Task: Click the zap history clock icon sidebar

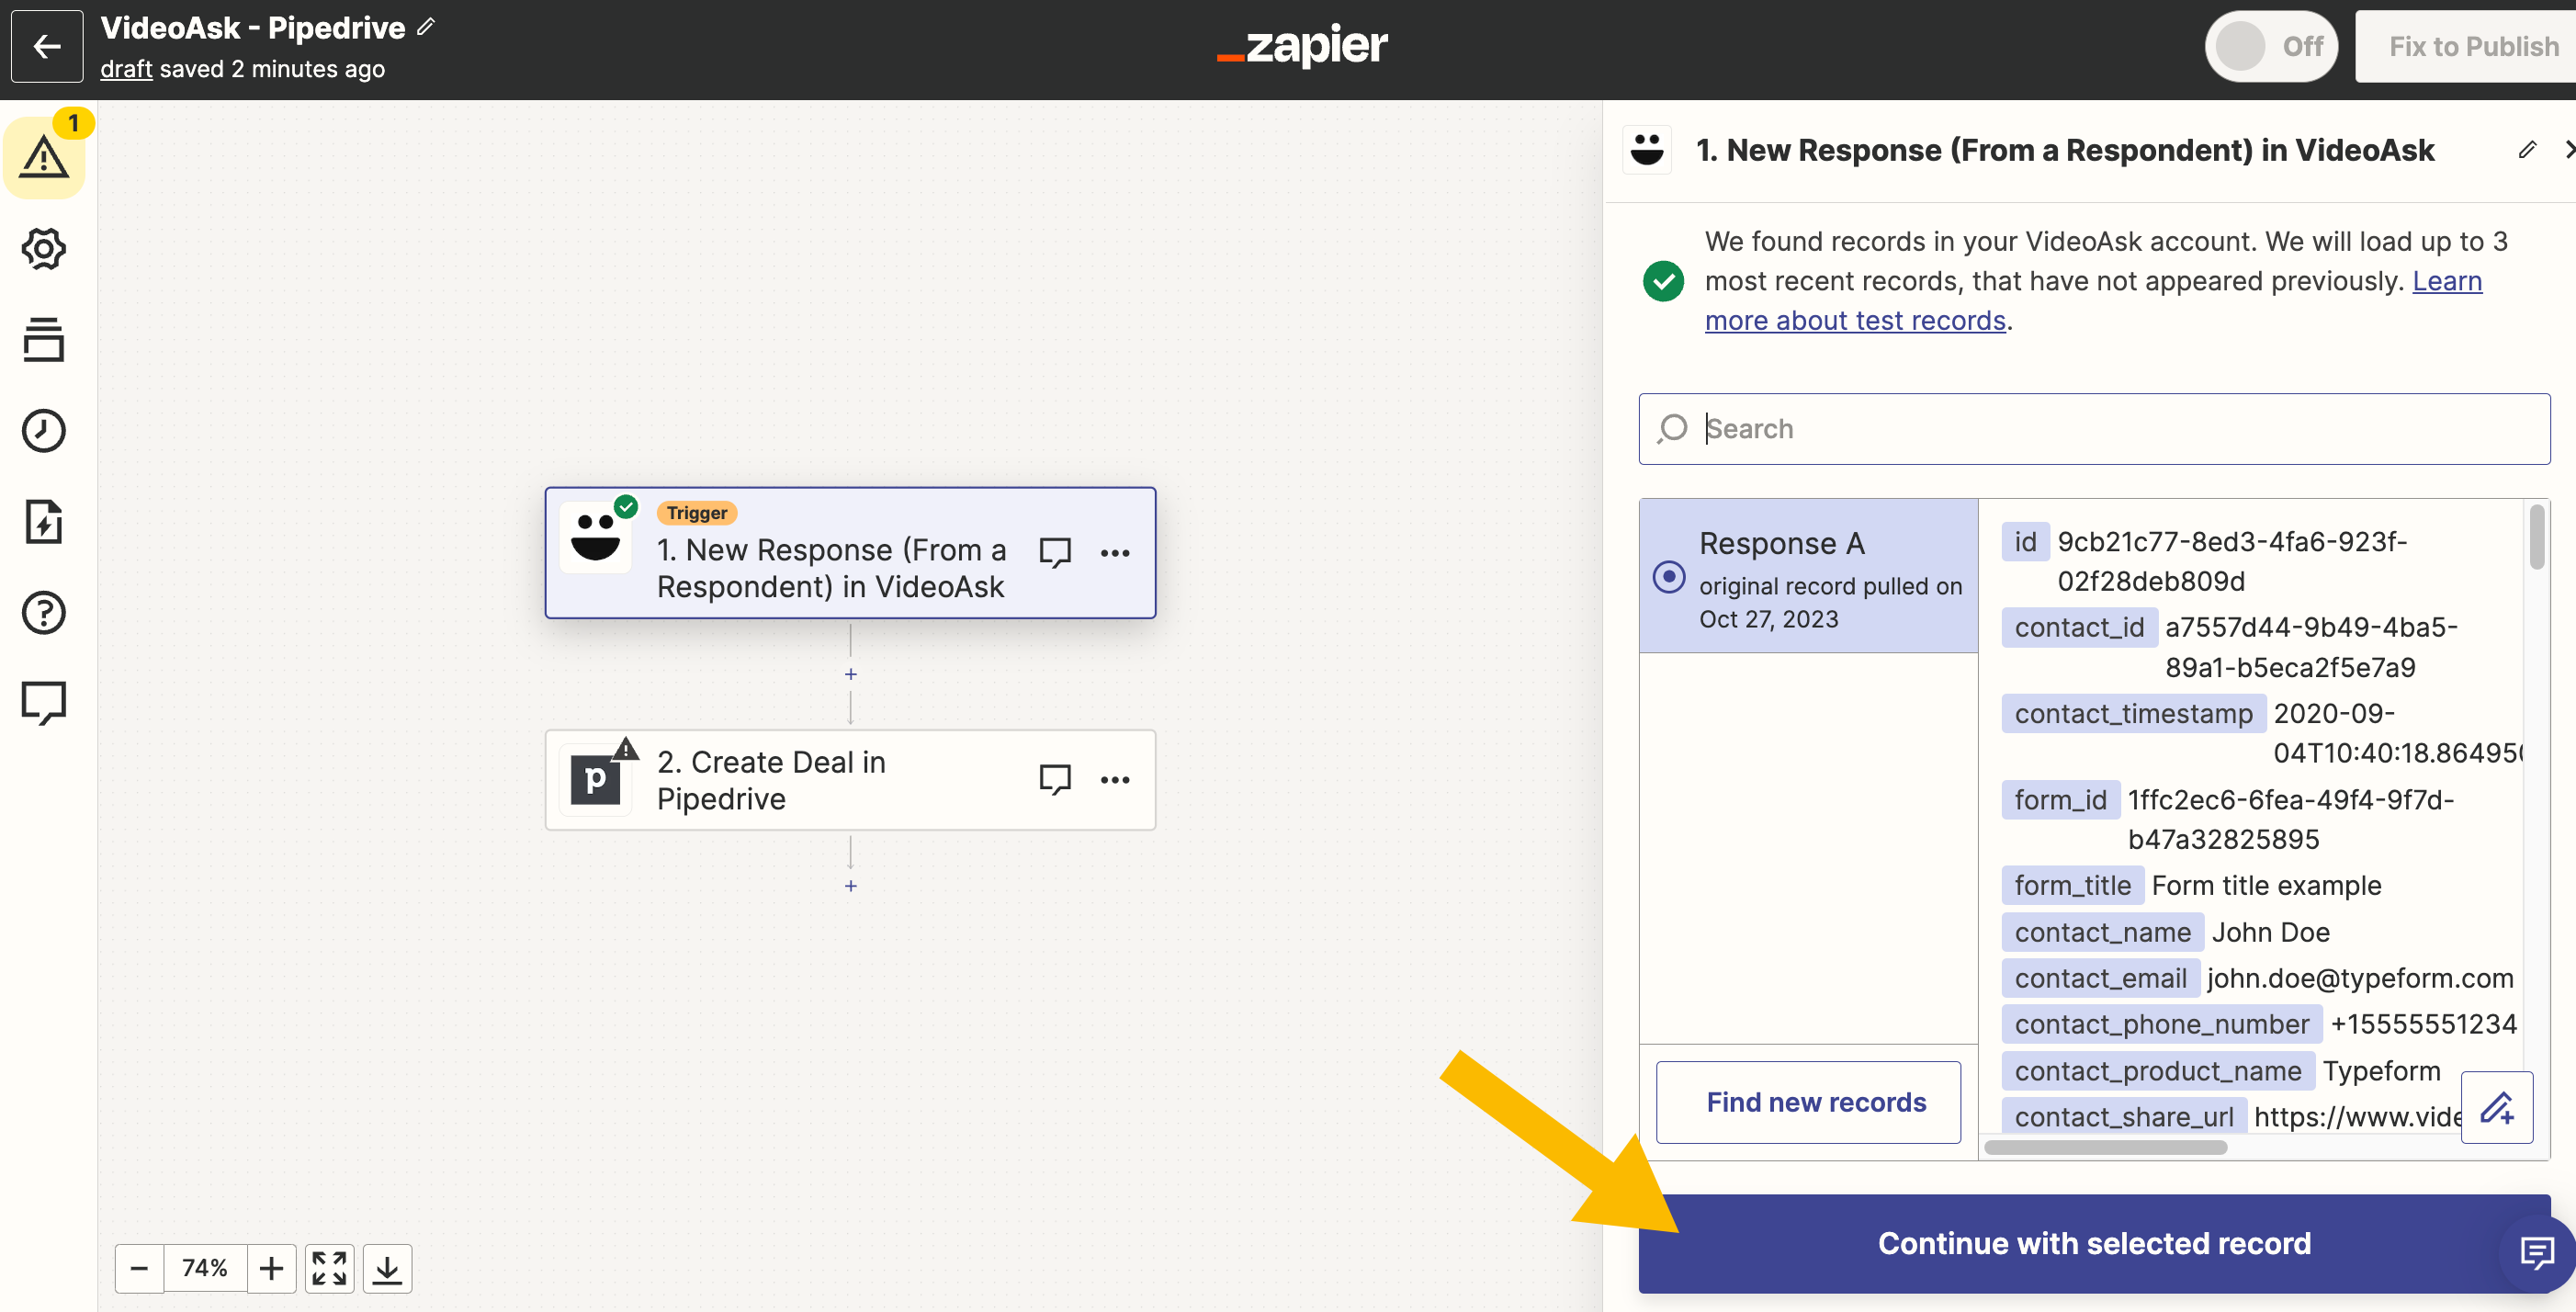Action: [x=45, y=430]
